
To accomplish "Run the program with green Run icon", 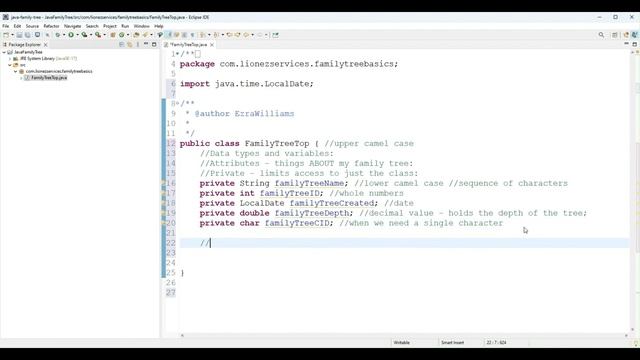I will coord(71,35).
